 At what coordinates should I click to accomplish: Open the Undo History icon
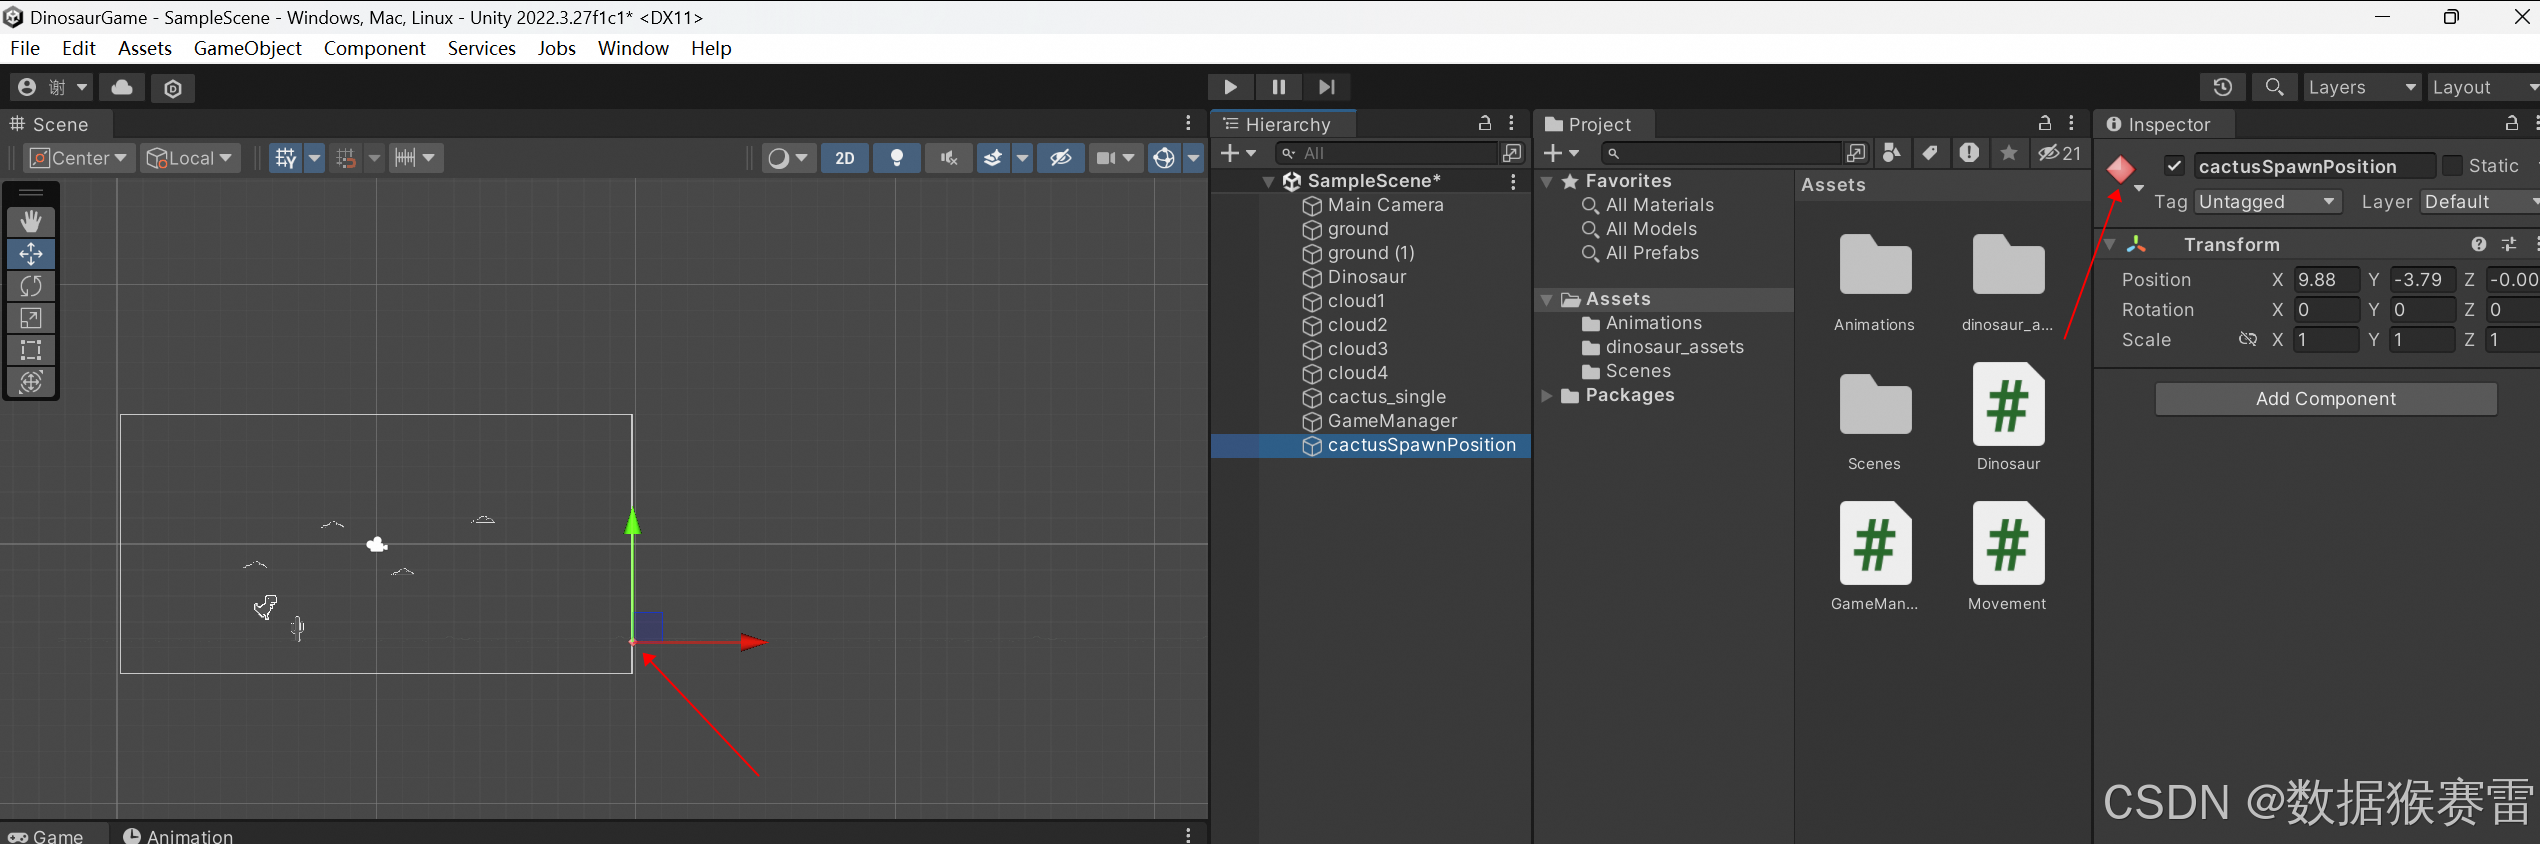click(x=2223, y=87)
